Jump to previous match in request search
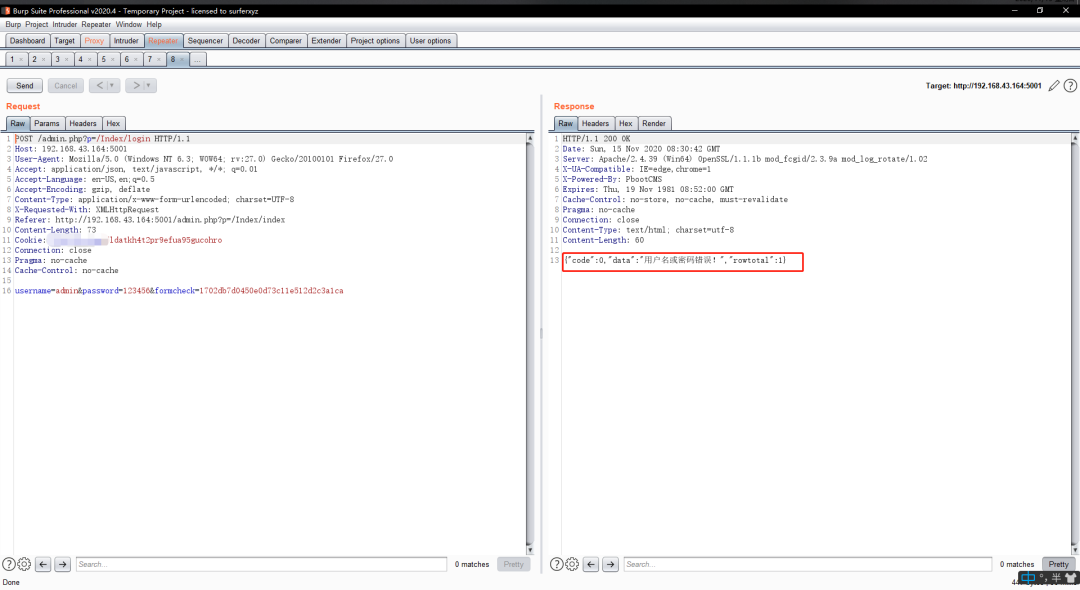The image size is (1080, 590). (43, 564)
